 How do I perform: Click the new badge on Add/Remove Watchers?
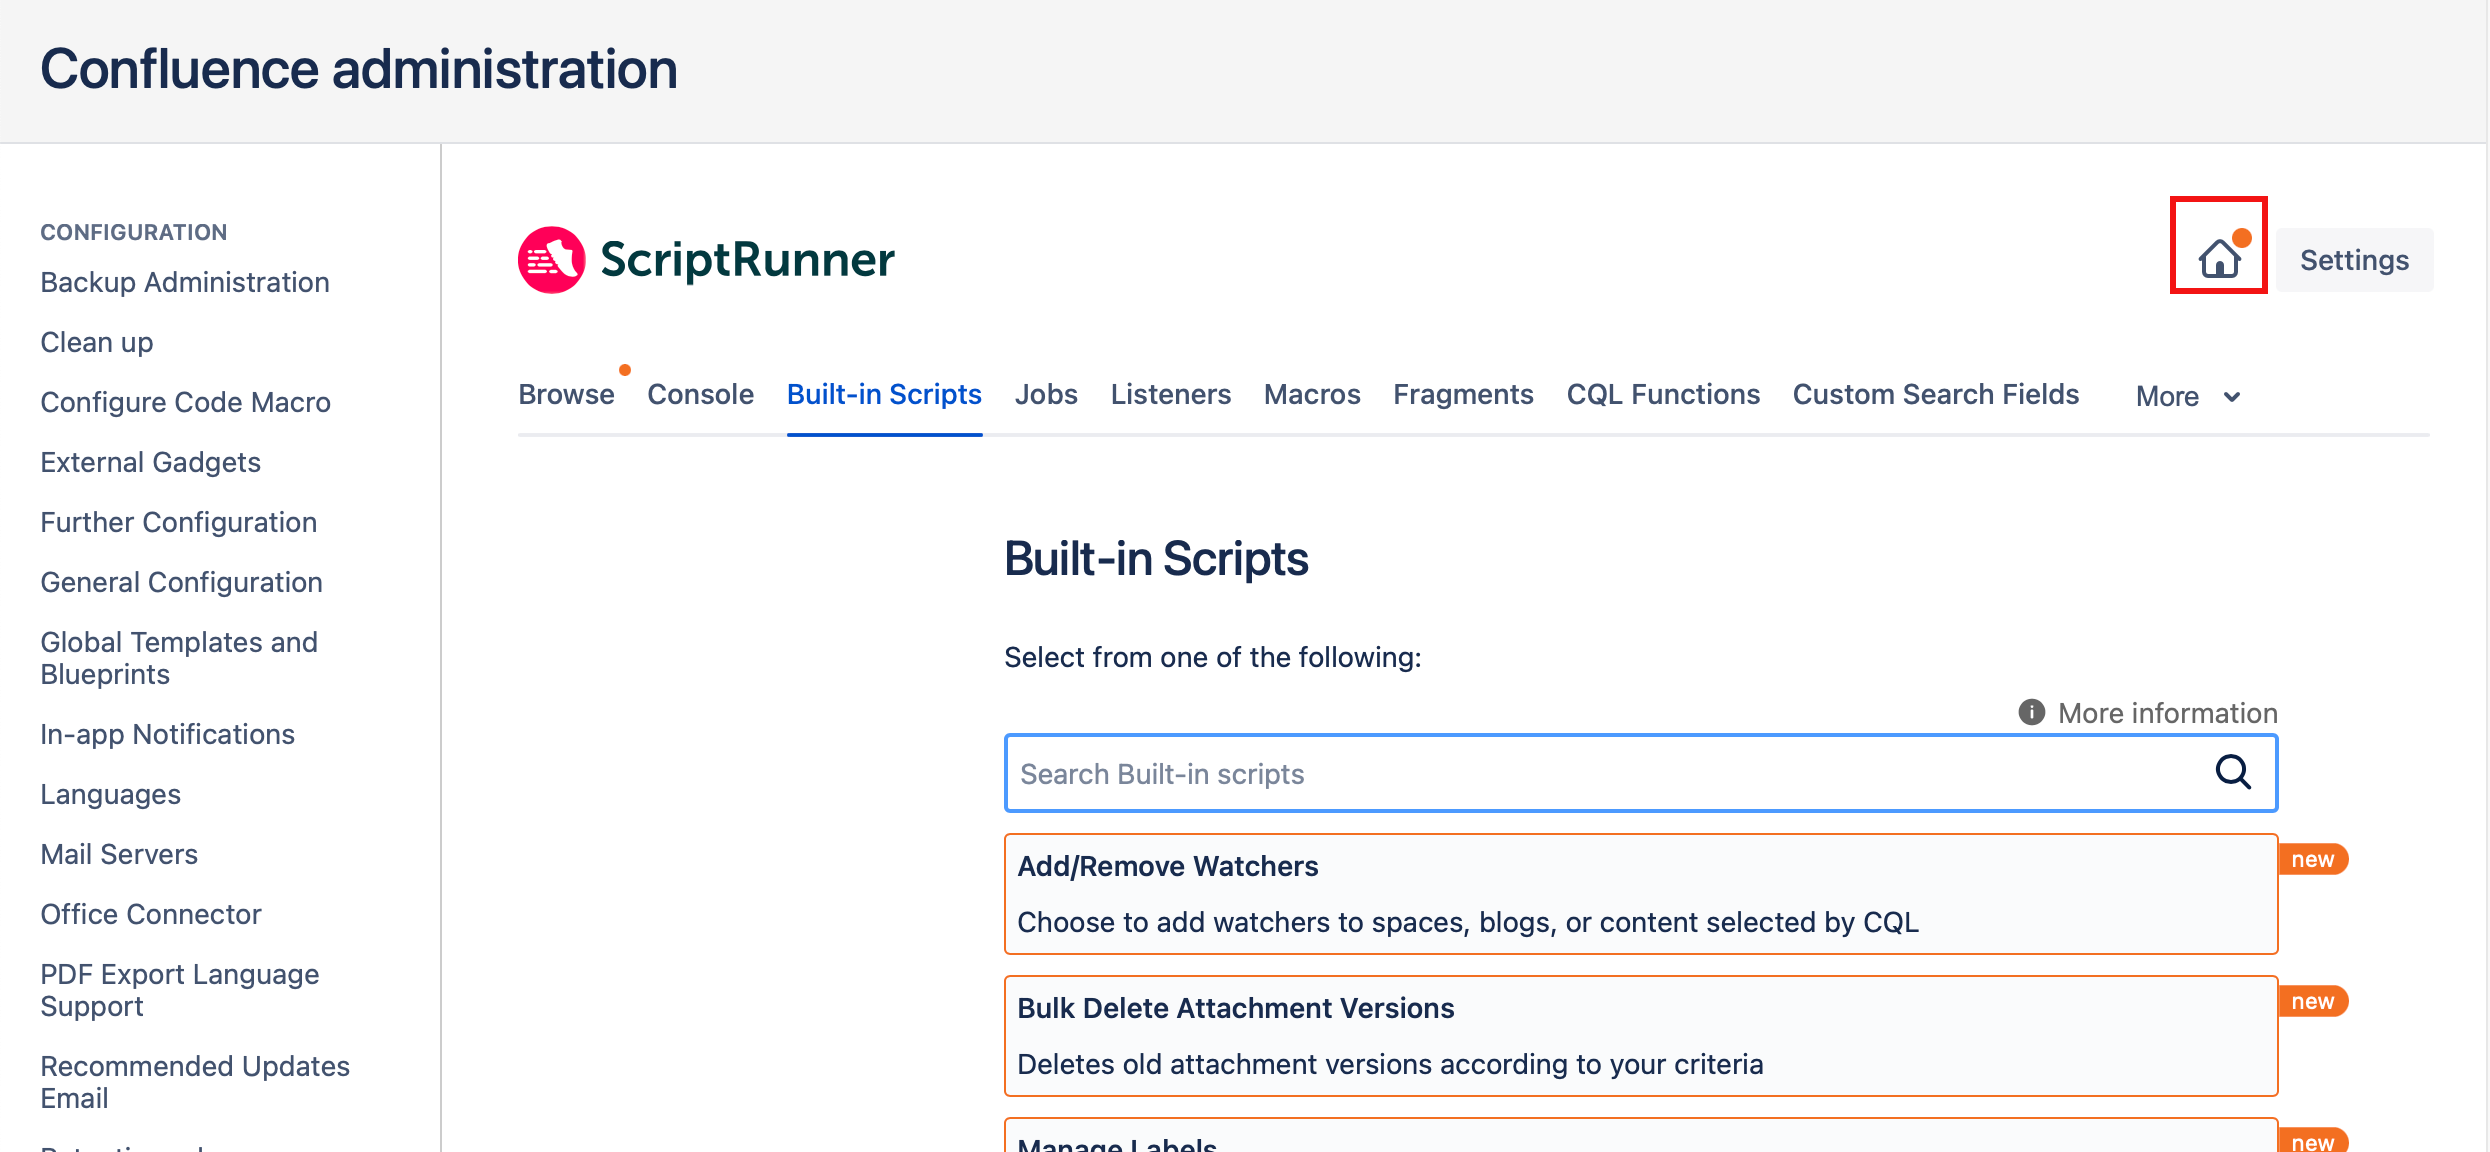(x=2312, y=859)
